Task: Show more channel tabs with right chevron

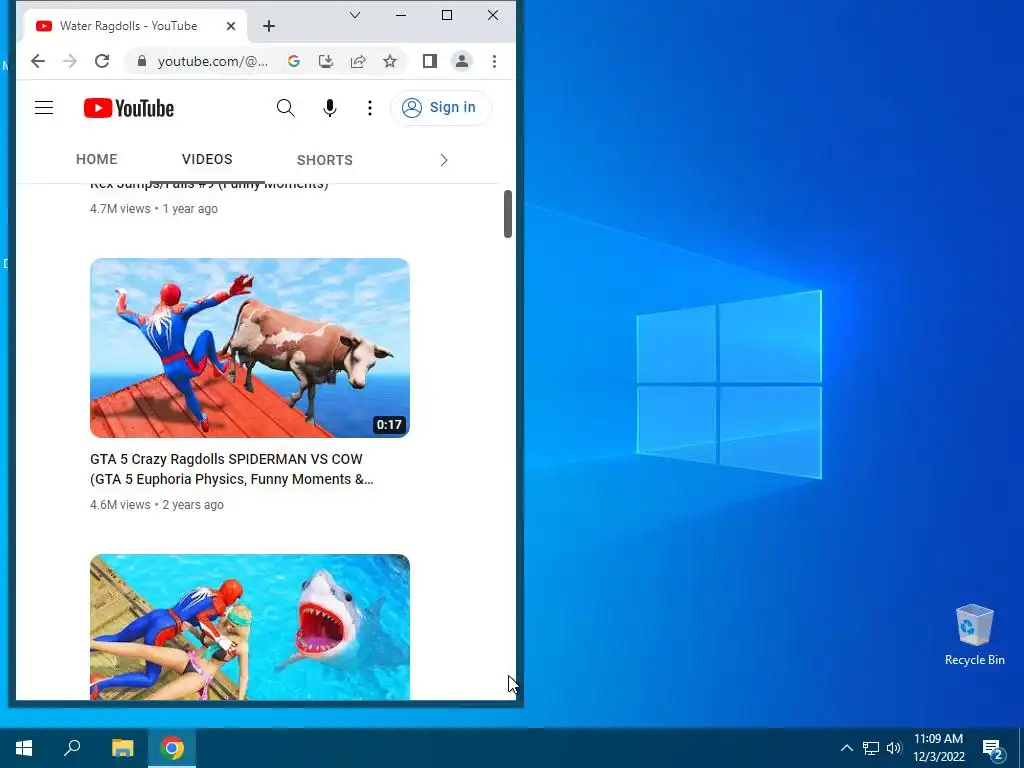Action: tap(444, 160)
